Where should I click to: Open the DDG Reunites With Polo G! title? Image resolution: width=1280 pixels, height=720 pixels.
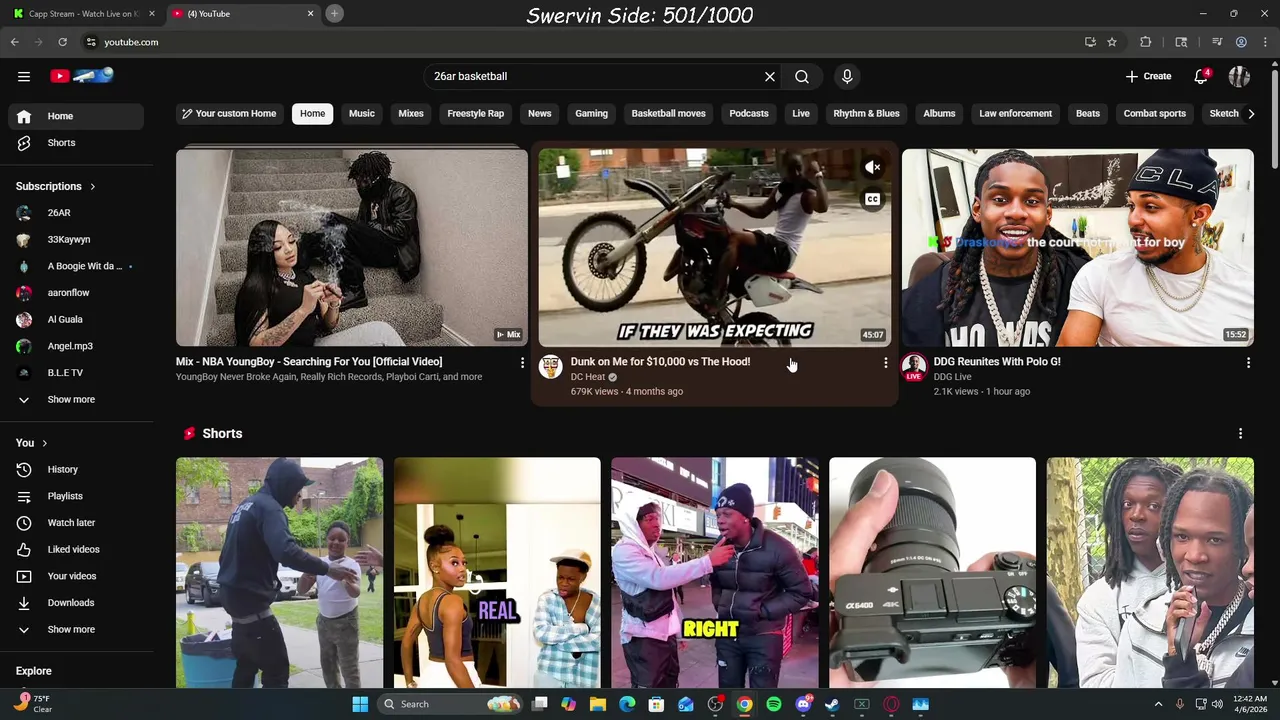point(997,362)
